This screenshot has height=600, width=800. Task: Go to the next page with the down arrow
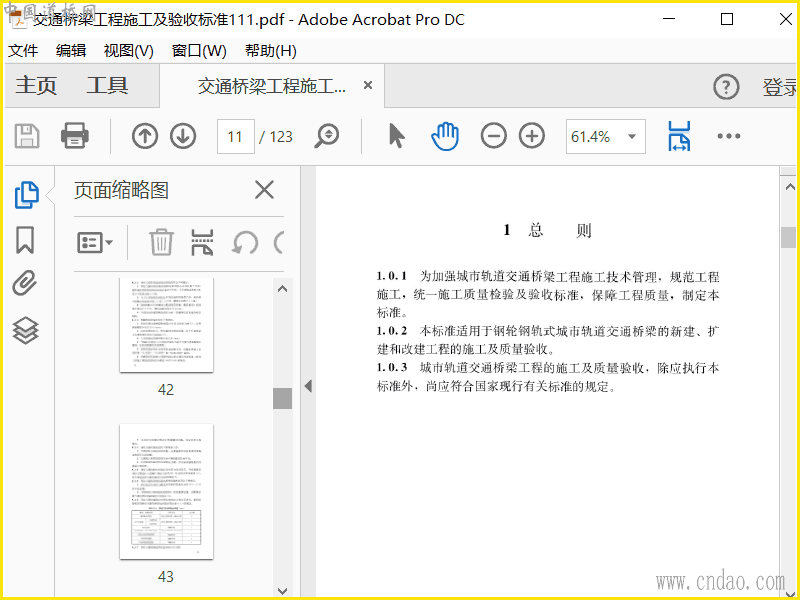click(183, 136)
